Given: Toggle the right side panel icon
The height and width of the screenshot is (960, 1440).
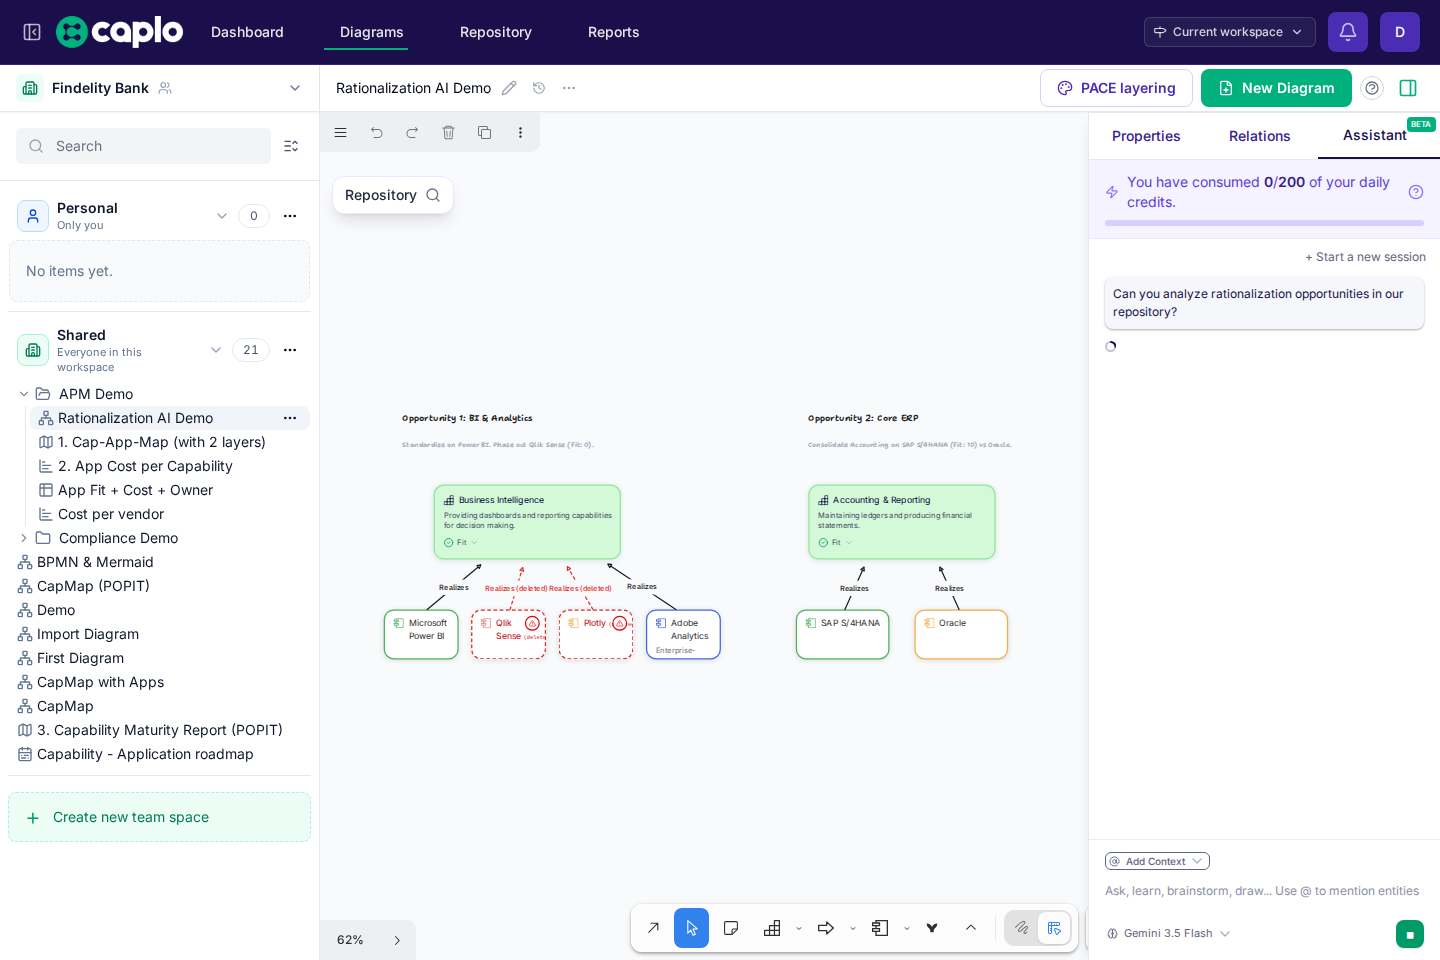Looking at the screenshot, I should tap(1408, 88).
